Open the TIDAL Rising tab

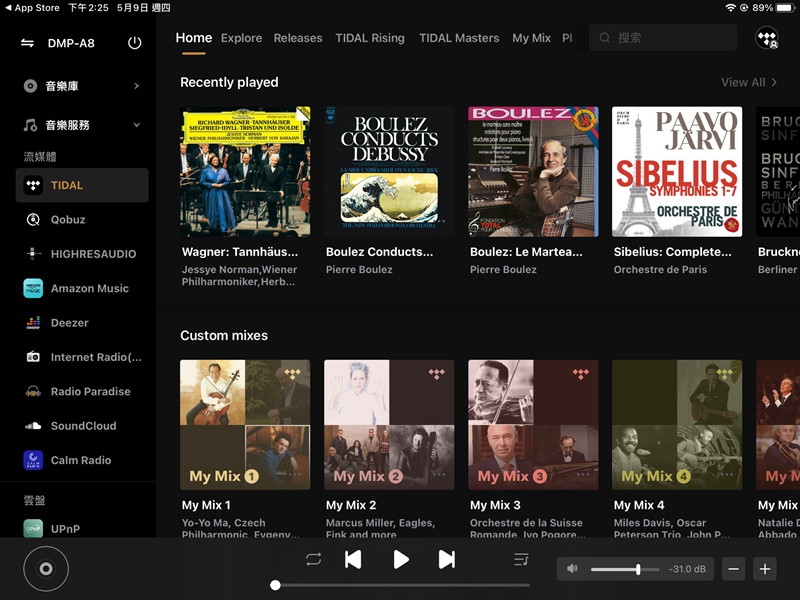(x=370, y=38)
